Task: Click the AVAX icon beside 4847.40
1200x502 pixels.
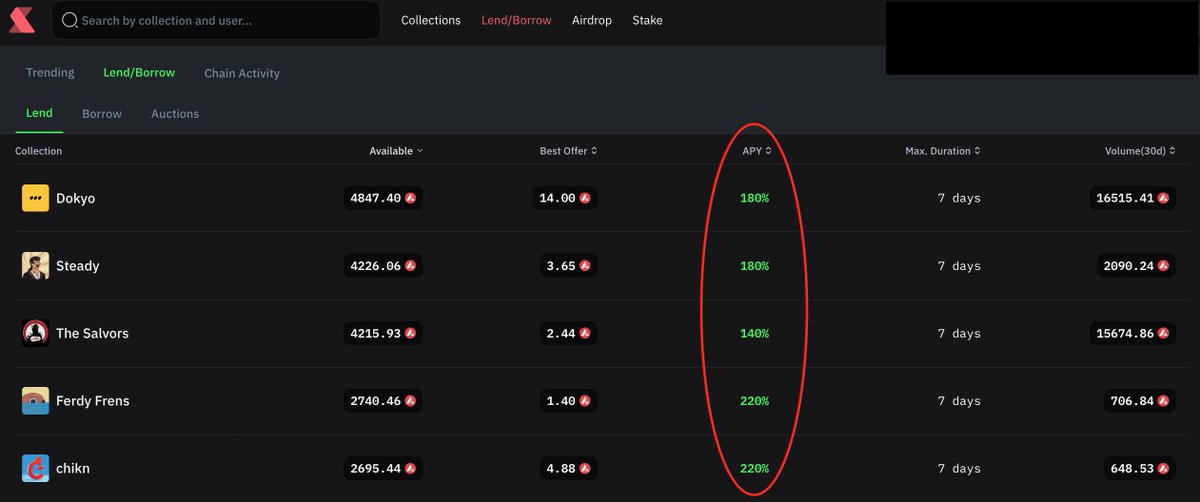Action: 410,198
